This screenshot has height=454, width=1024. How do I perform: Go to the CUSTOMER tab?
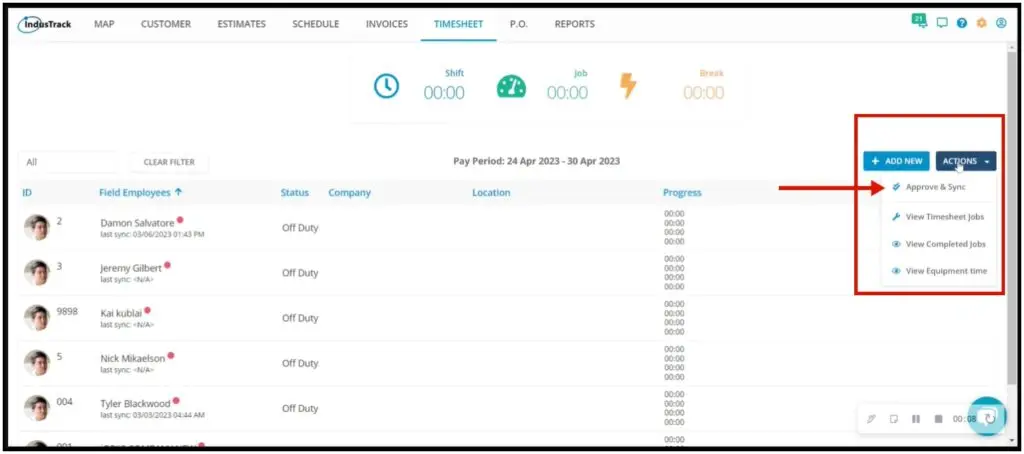(x=166, y=24)
